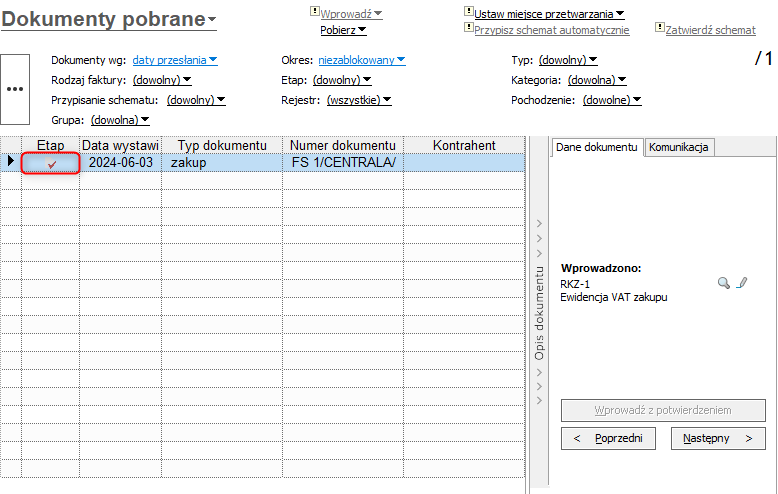Screen dimensions: 778x494
Task: Open the Typ filter dropdown
Action: click(568, 60)
